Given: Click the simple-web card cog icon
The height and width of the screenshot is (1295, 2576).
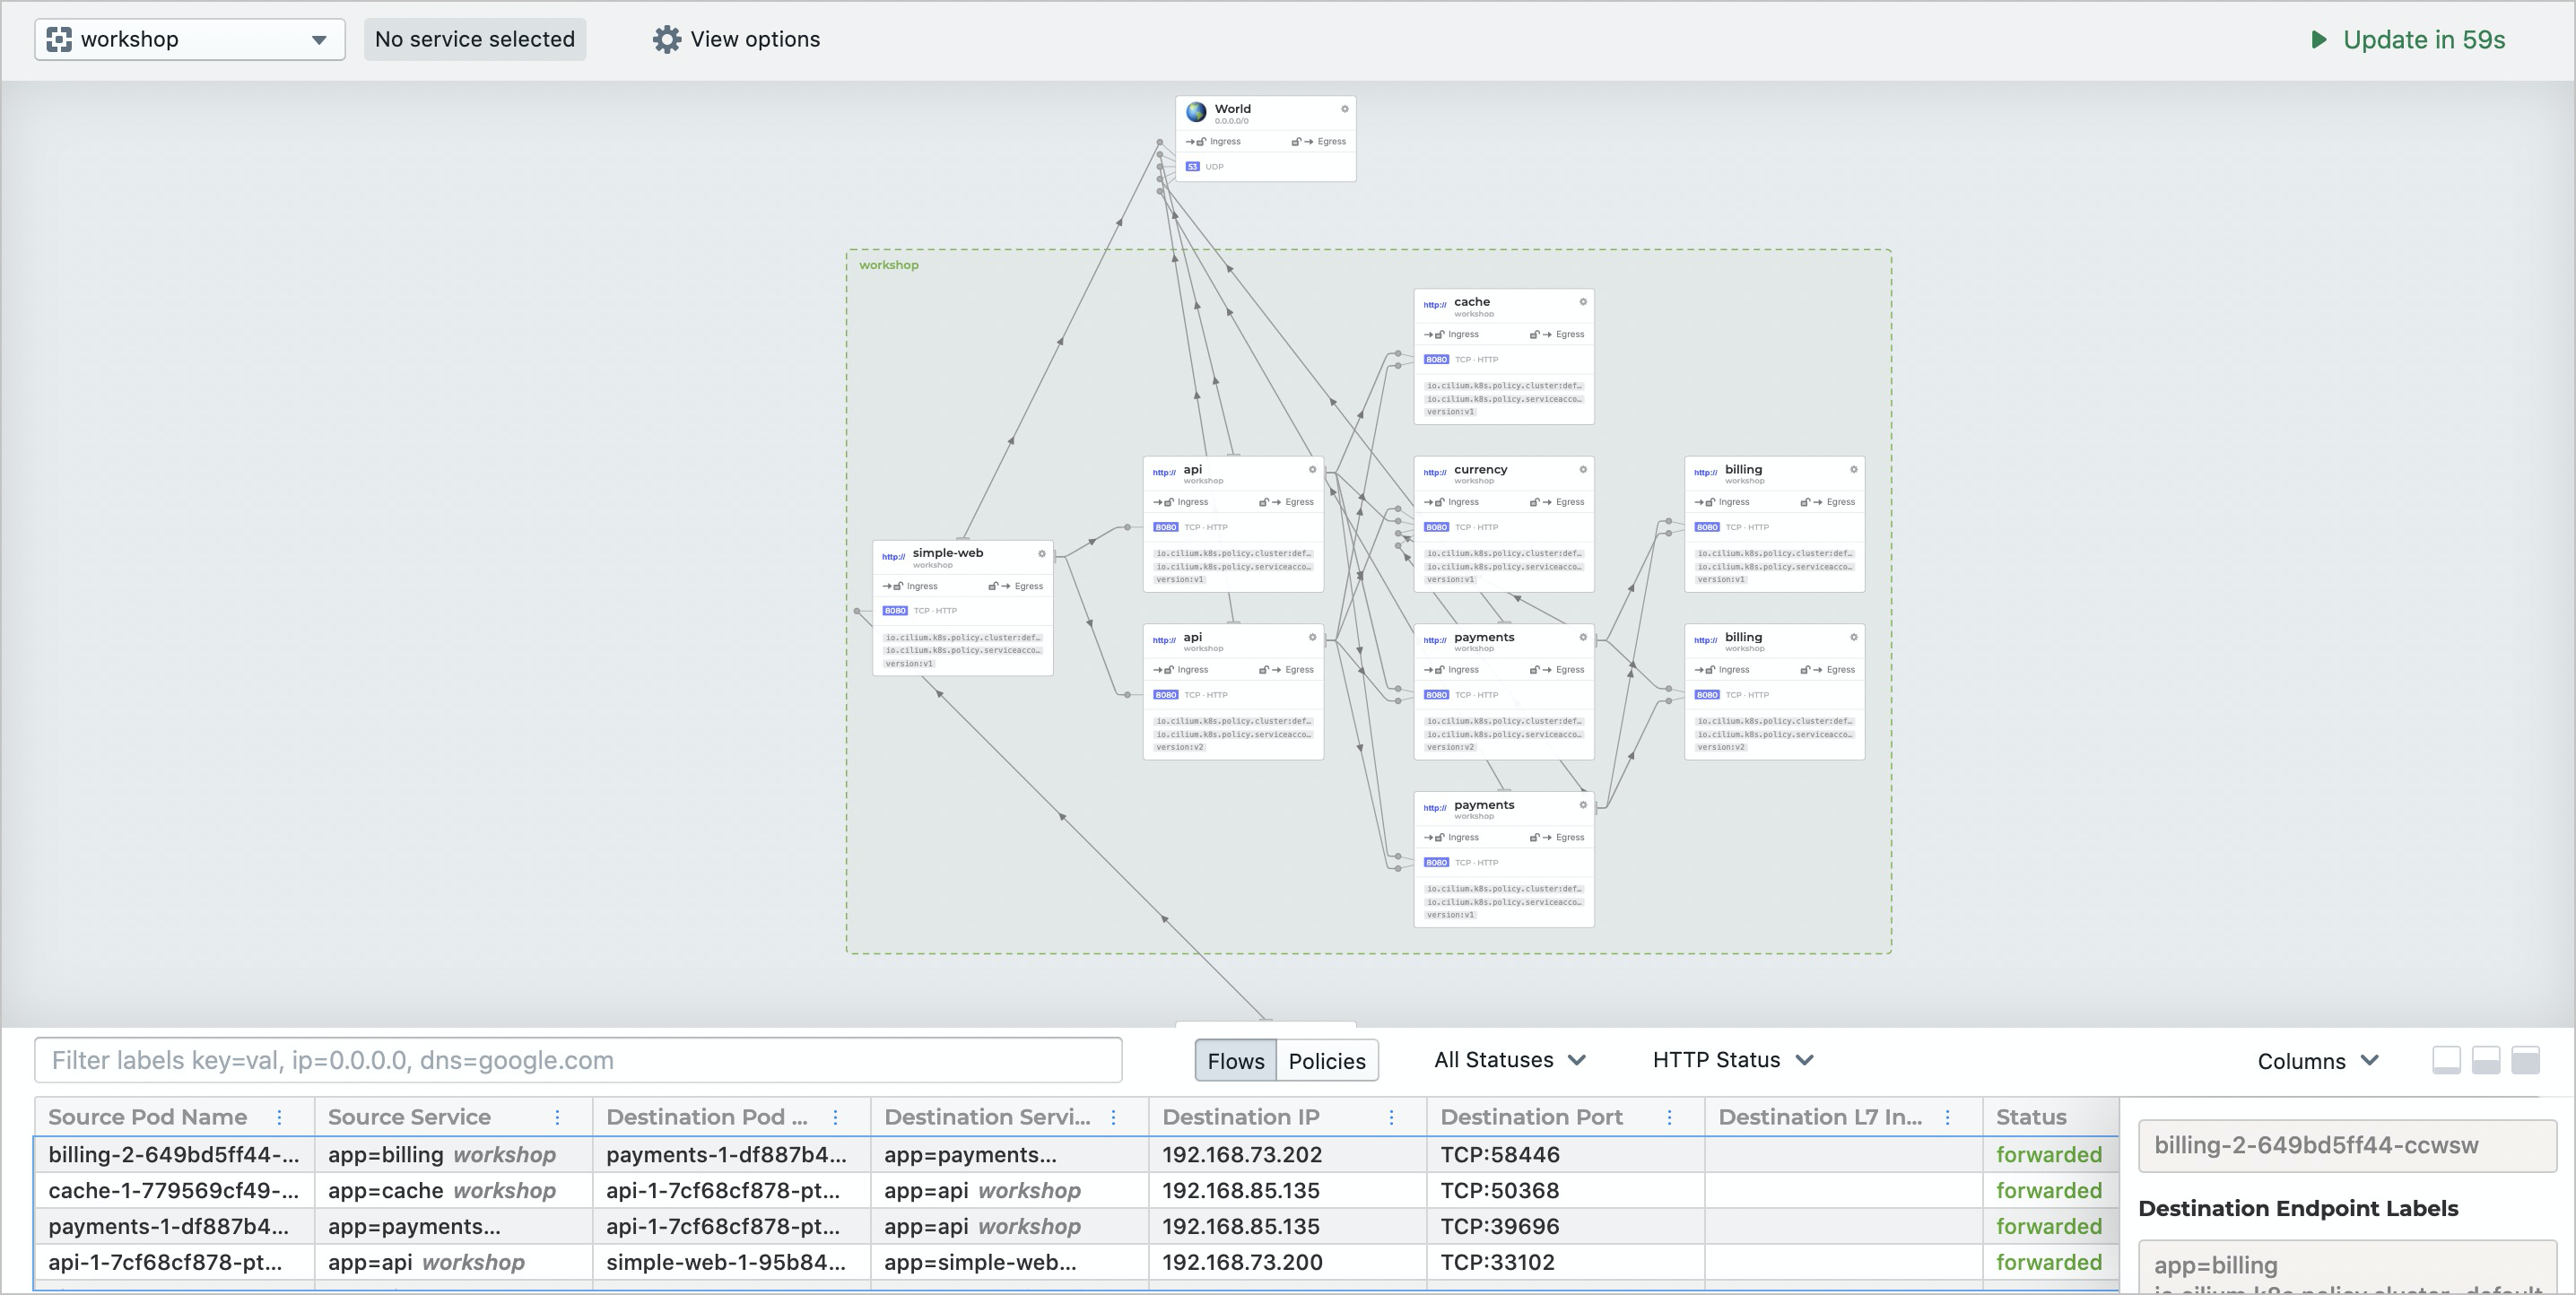Looking at the screenshot, I should click(1042, 554).
